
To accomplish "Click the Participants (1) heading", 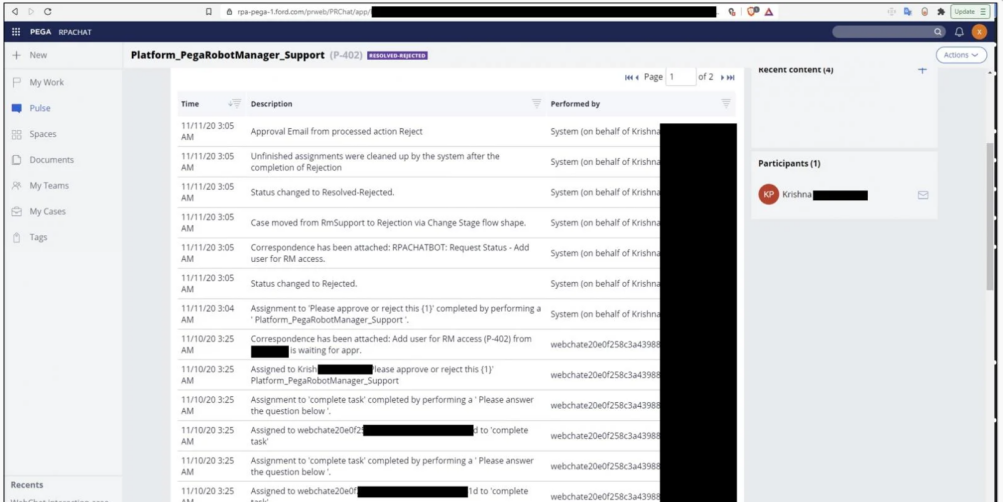I will [789, 164].
